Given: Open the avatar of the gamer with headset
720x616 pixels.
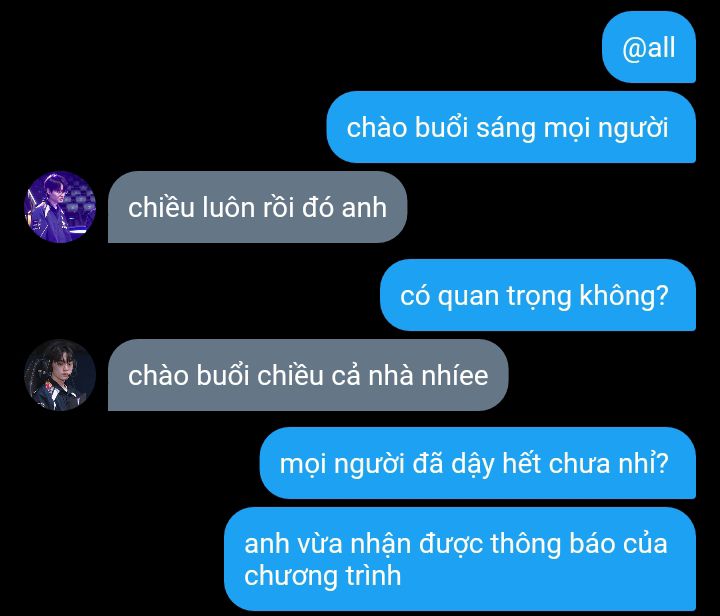Looking at the screenshot, I should [x=60, y=375].
